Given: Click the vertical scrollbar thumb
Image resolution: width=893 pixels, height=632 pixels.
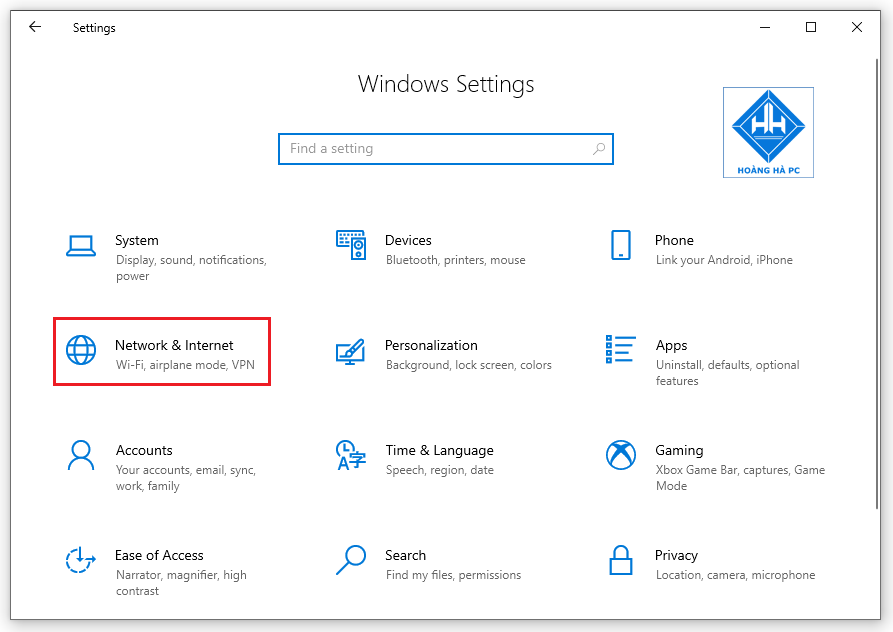Looking at the screenshot, I should (877, 283).
